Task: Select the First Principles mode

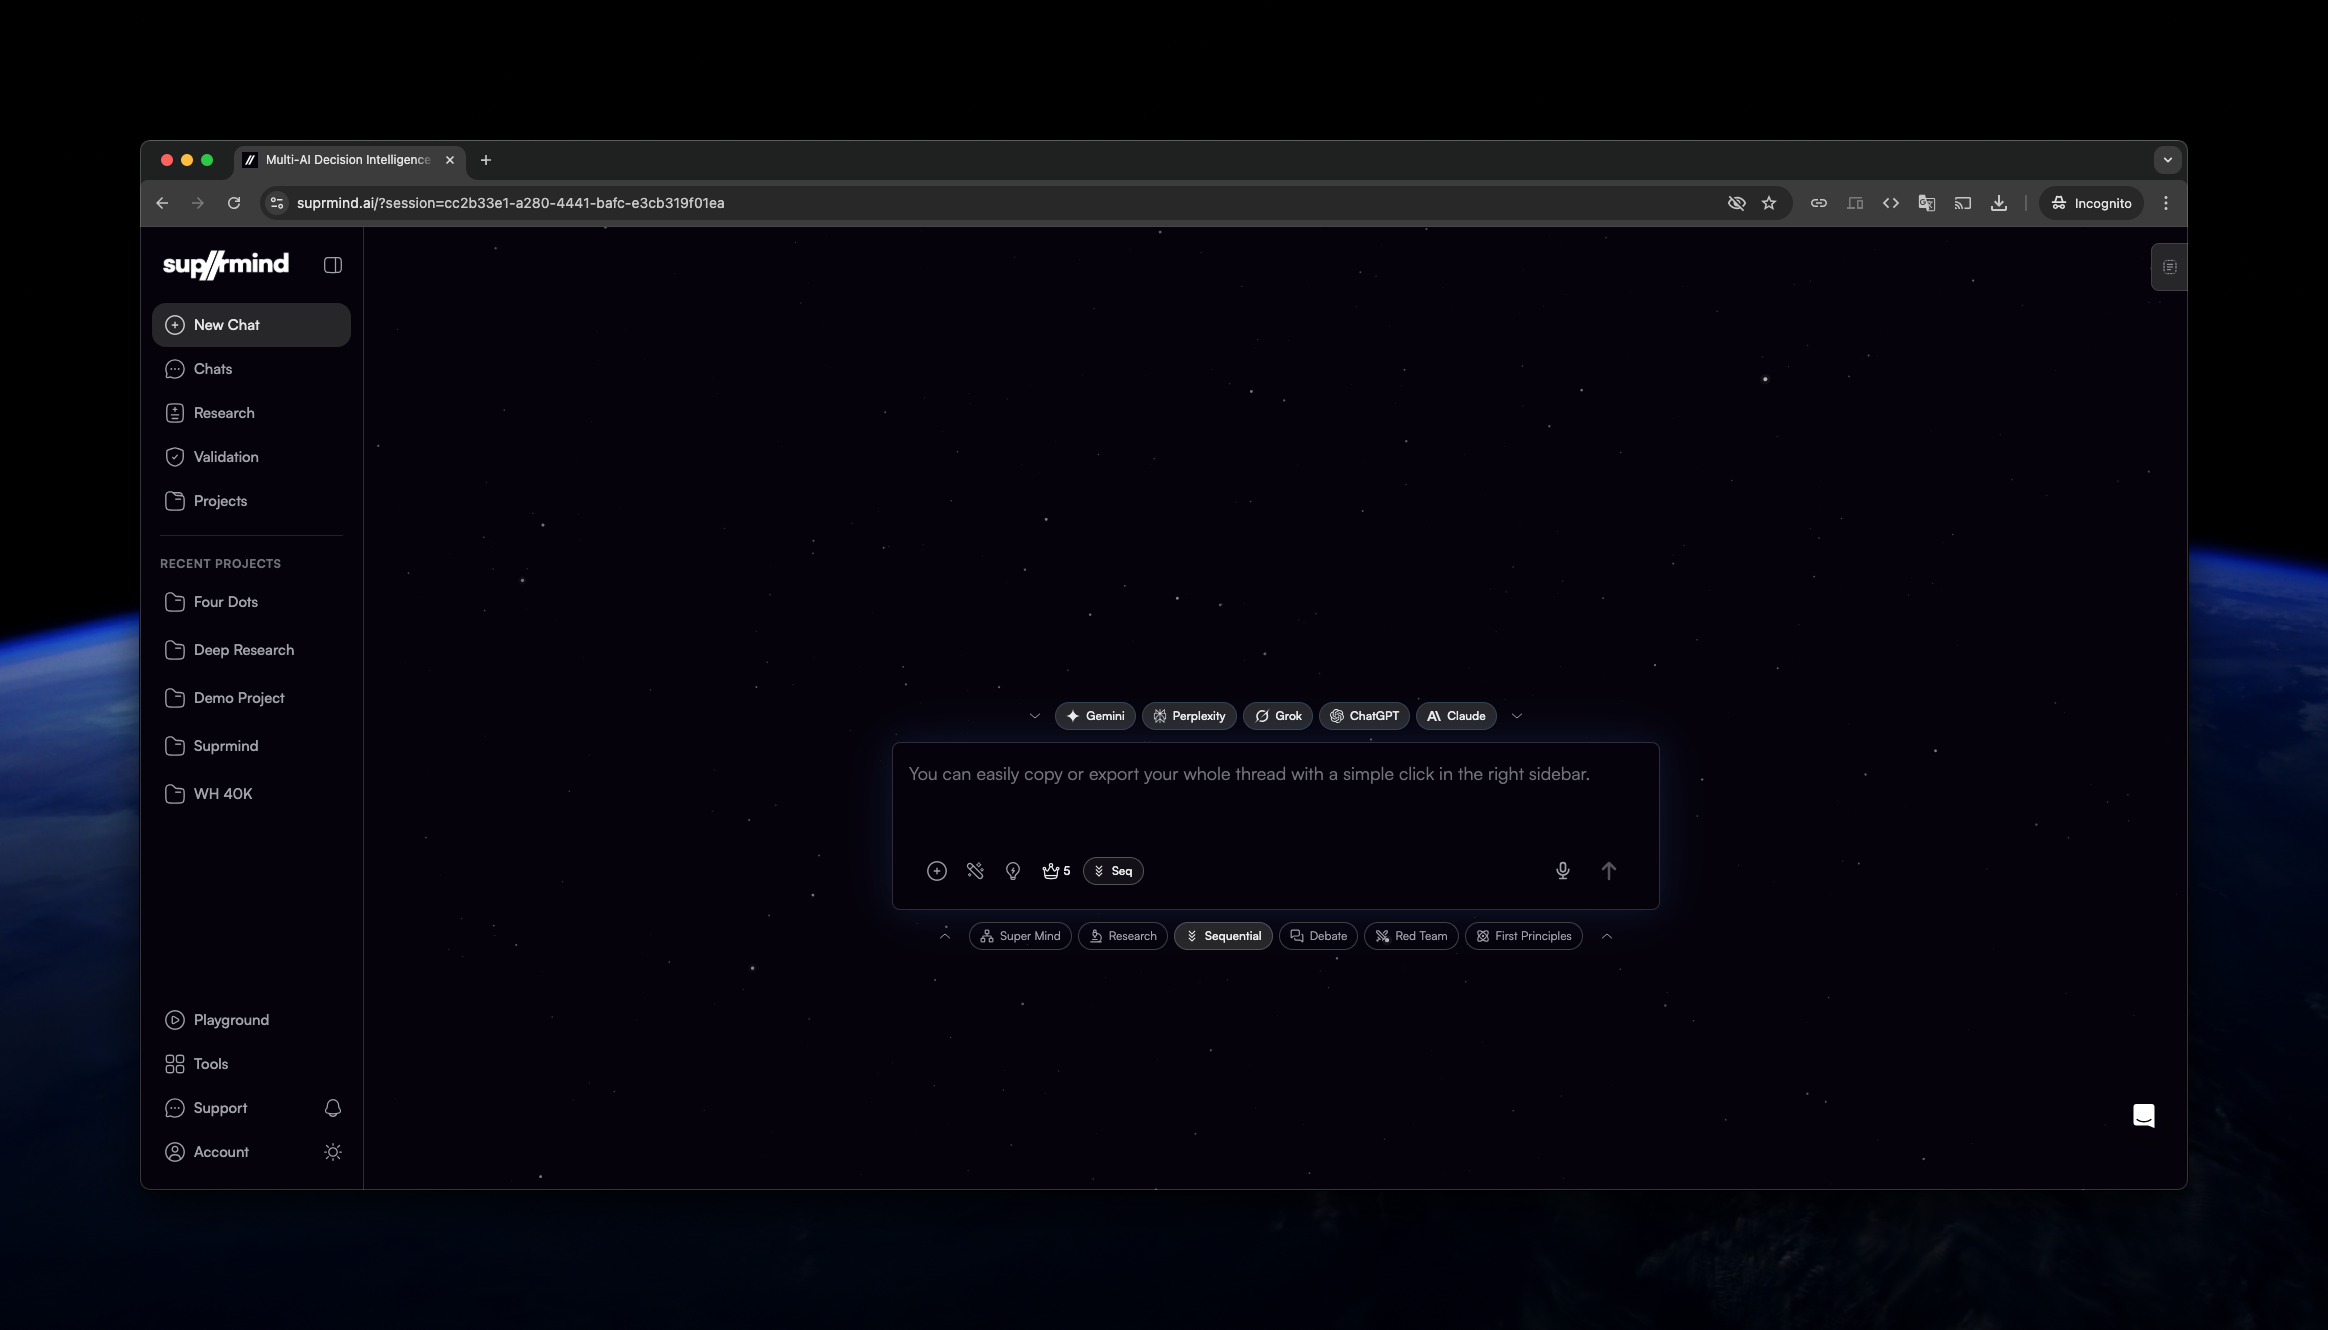Action: (1524, 936)
